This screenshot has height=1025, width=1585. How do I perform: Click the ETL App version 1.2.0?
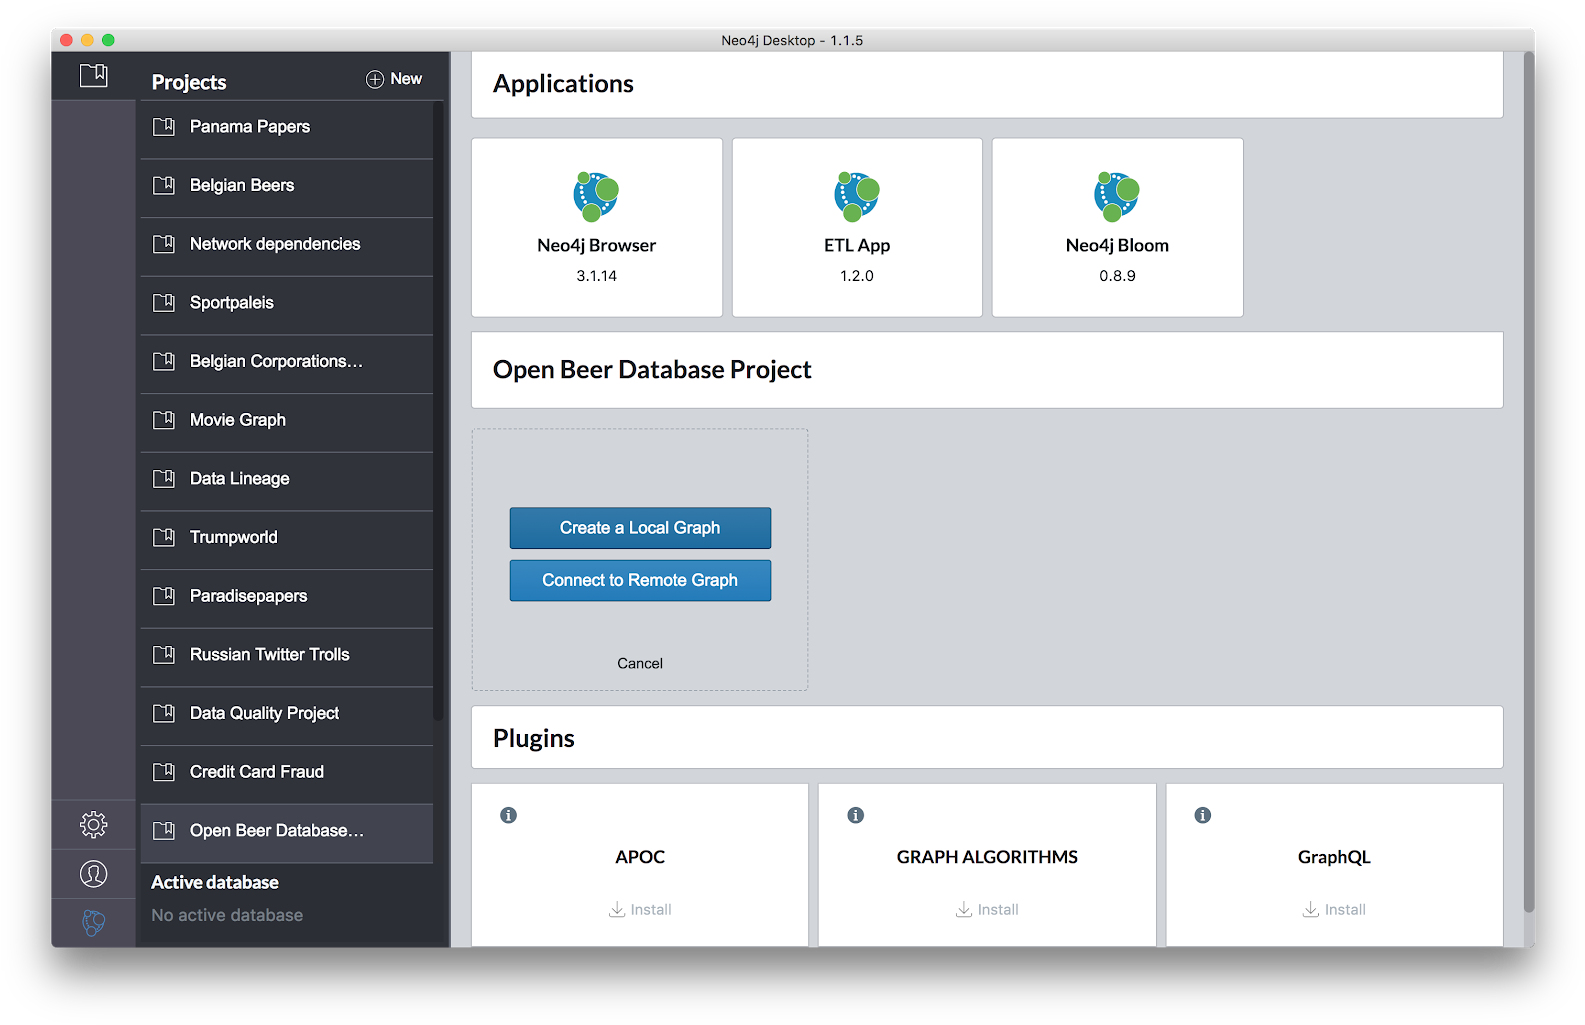tap(857, 276)
